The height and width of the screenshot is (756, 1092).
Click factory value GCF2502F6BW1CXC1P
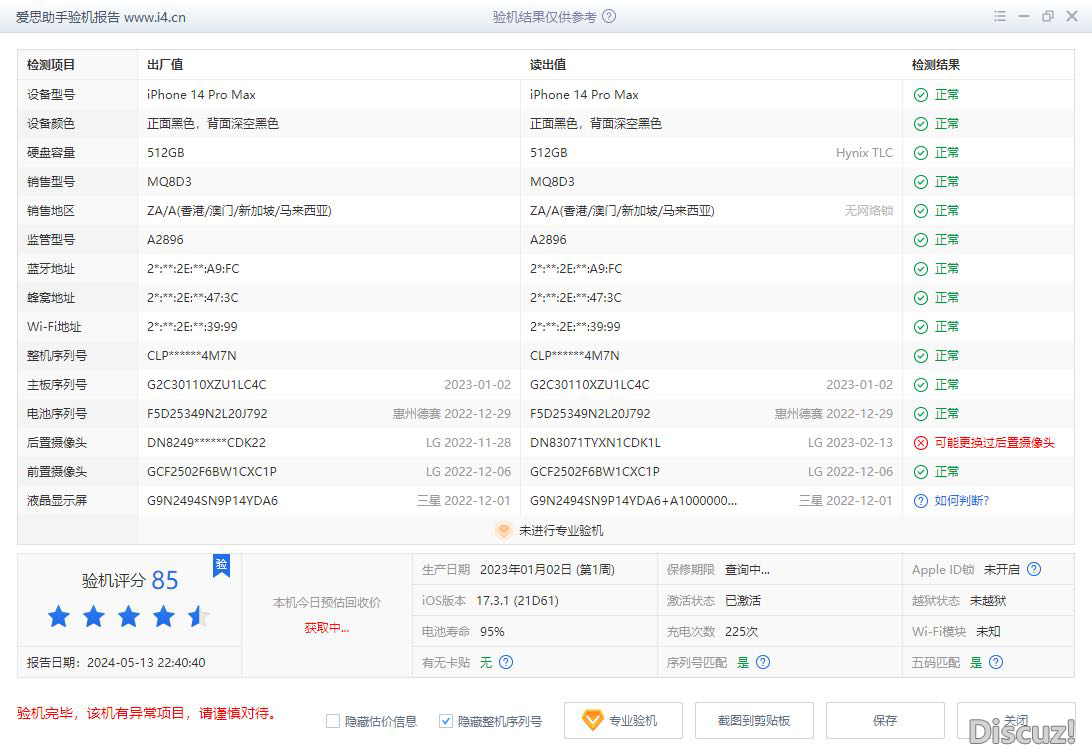(x=212, y=472)
